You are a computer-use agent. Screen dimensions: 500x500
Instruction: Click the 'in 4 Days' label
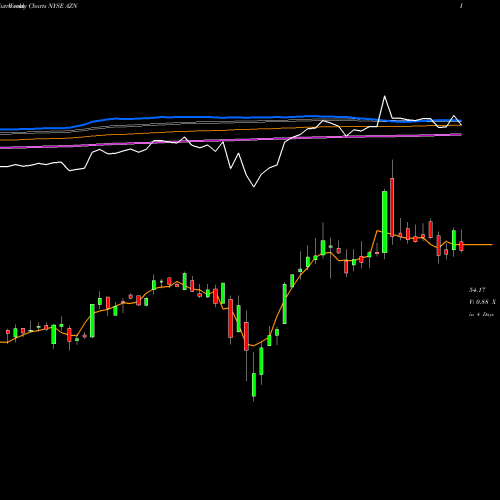[x=481, y=314]
